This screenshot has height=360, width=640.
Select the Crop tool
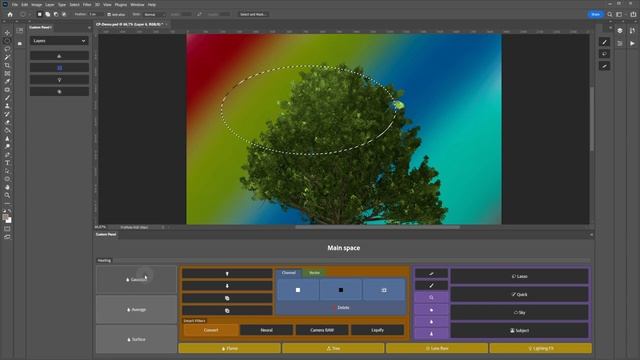pos(7,65)
